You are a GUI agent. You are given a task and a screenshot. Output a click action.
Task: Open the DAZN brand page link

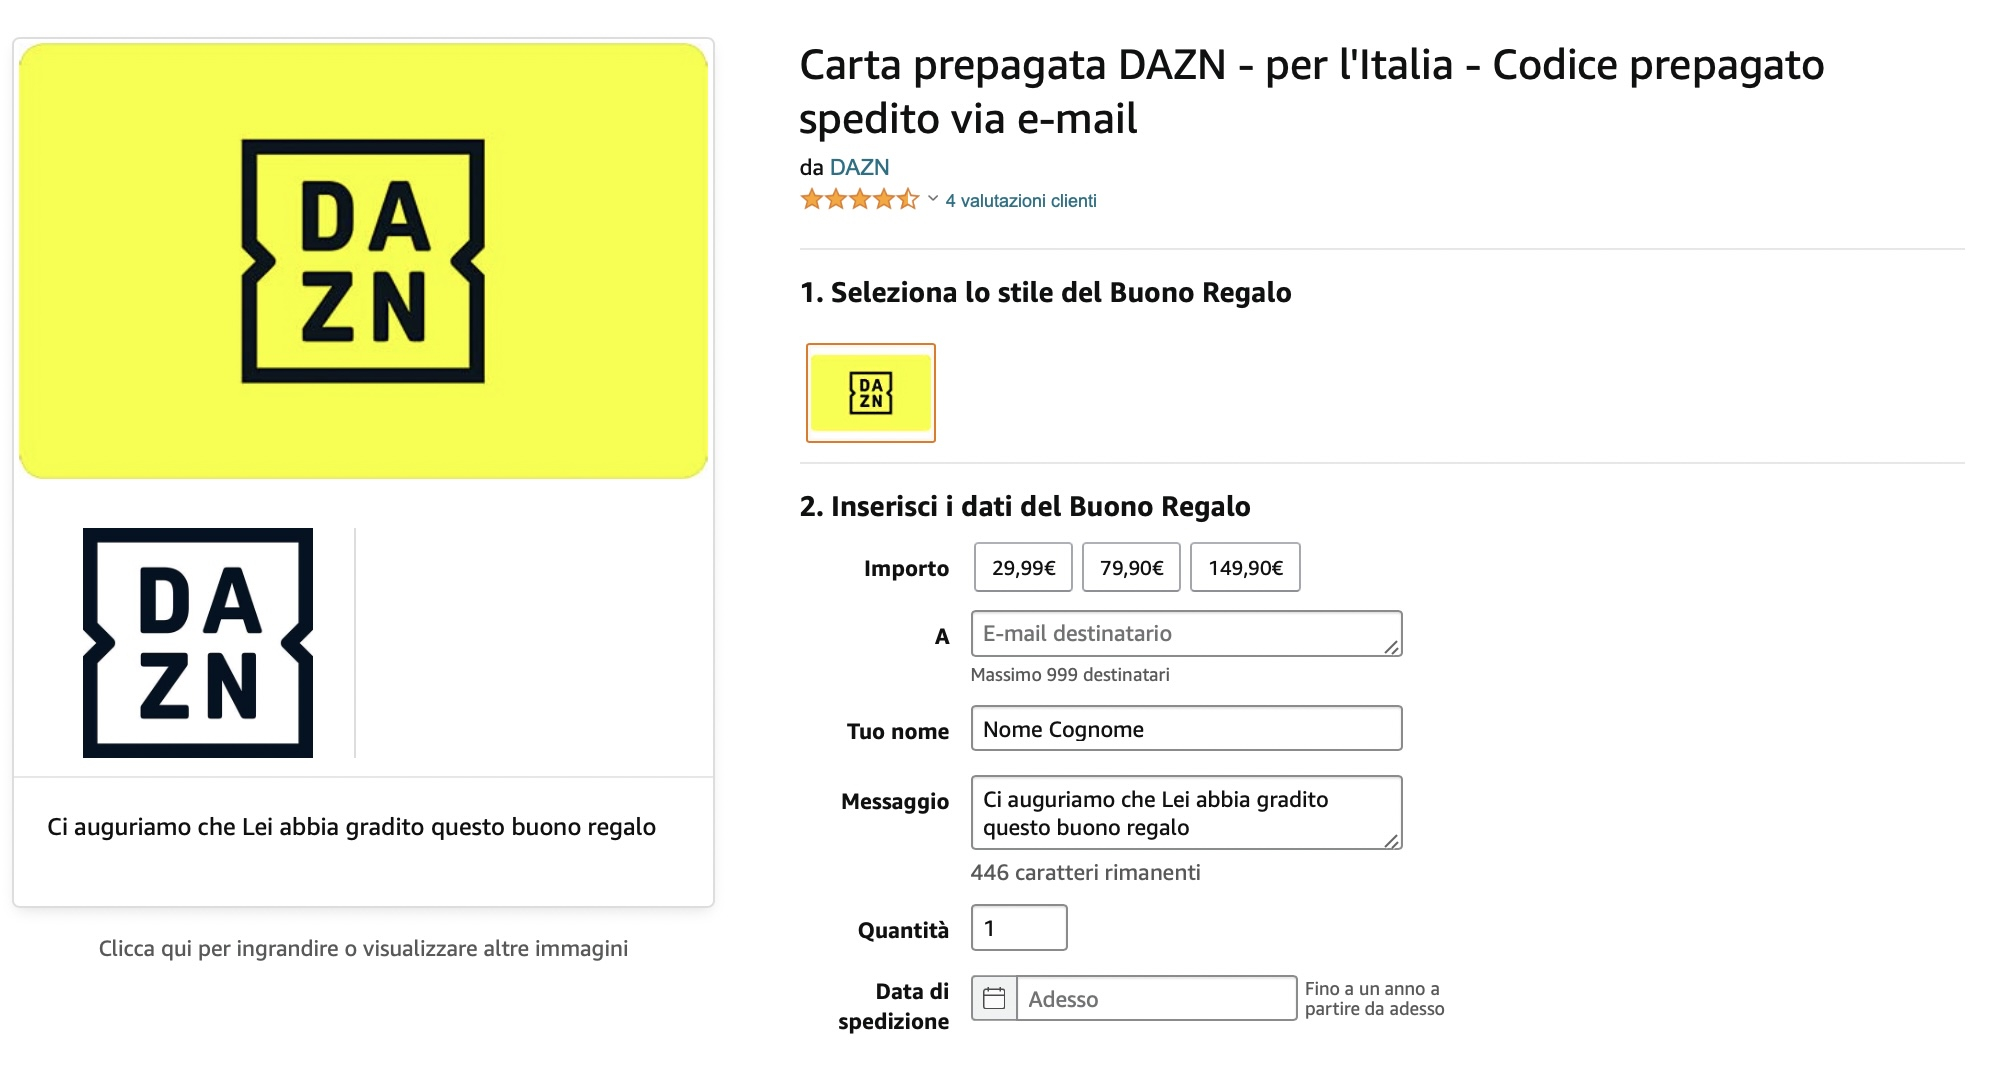point(860,169)
